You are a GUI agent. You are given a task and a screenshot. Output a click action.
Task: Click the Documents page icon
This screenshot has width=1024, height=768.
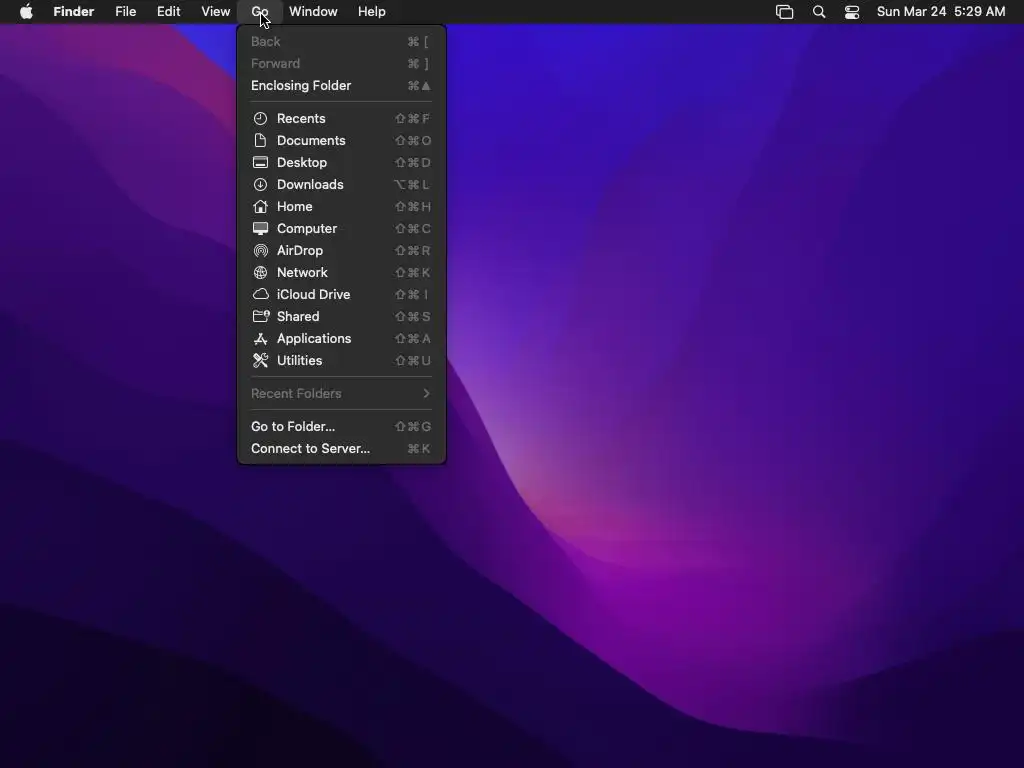click(261, 140)
